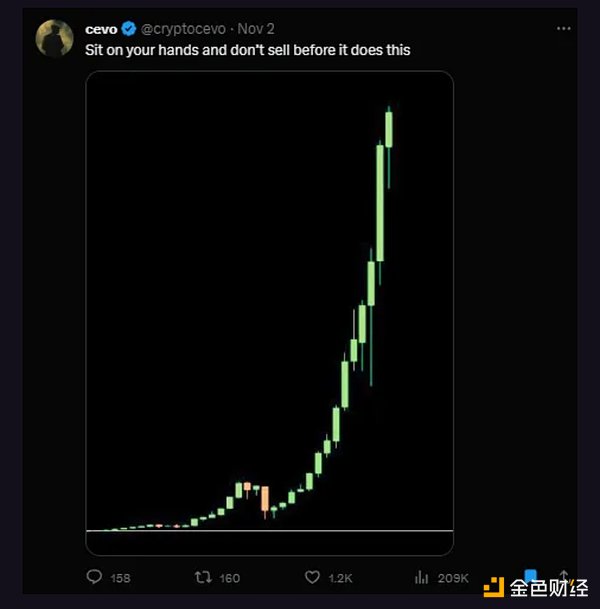Click the orange candle in the chart

pyautogui.click(x=265, y=498)
